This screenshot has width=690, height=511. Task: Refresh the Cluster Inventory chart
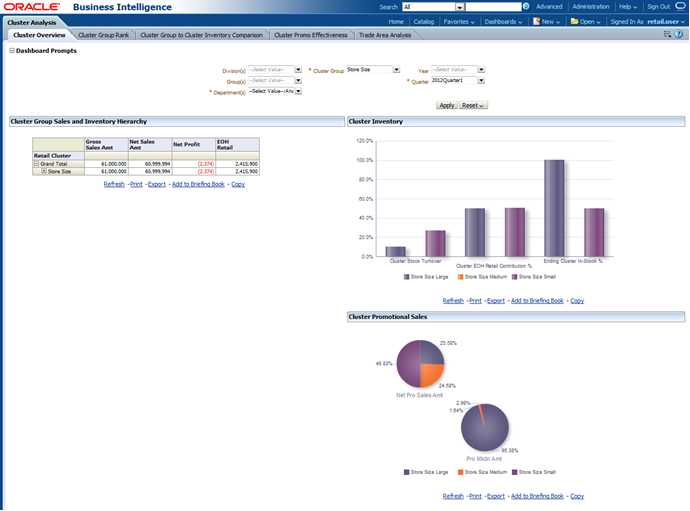point(453,301)
